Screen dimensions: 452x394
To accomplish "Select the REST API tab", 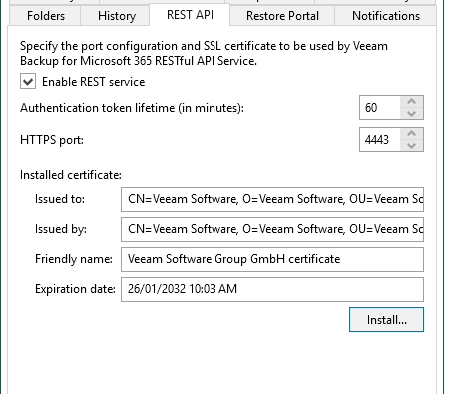I will pyautogui.click(x=190, y=15).
